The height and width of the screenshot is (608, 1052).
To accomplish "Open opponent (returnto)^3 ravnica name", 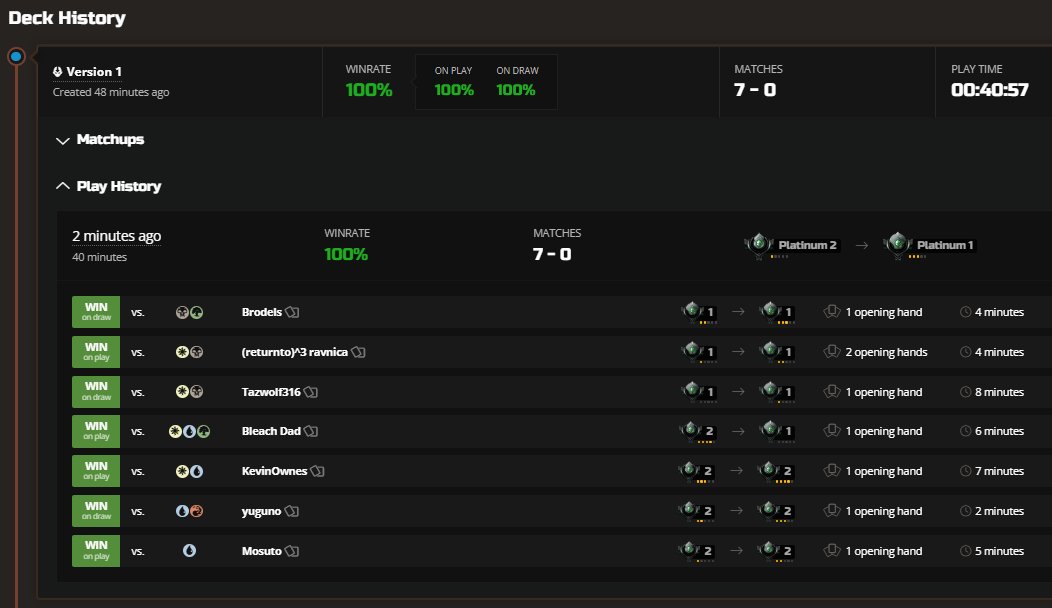I will [x=295, y=352].
